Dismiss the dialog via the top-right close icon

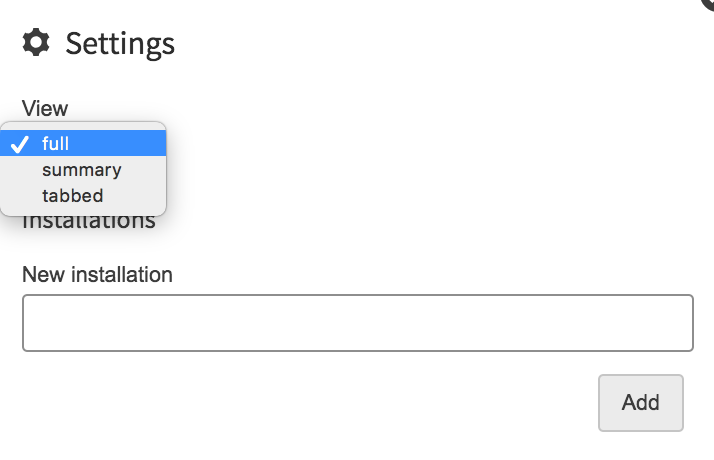(x=709, y=4)
